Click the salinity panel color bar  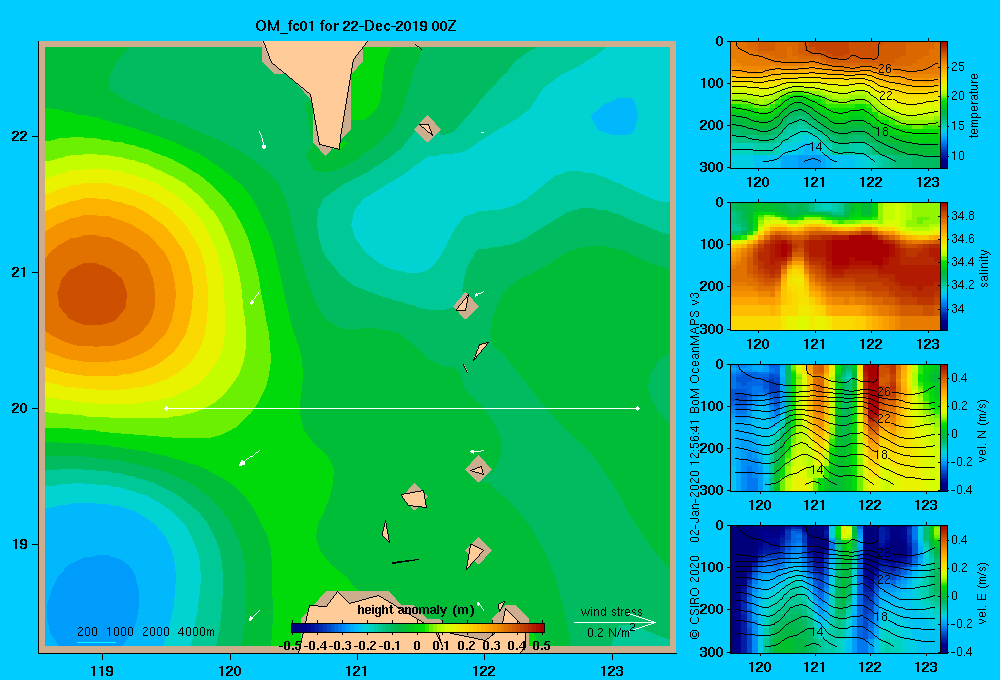[x=944, y=267]
